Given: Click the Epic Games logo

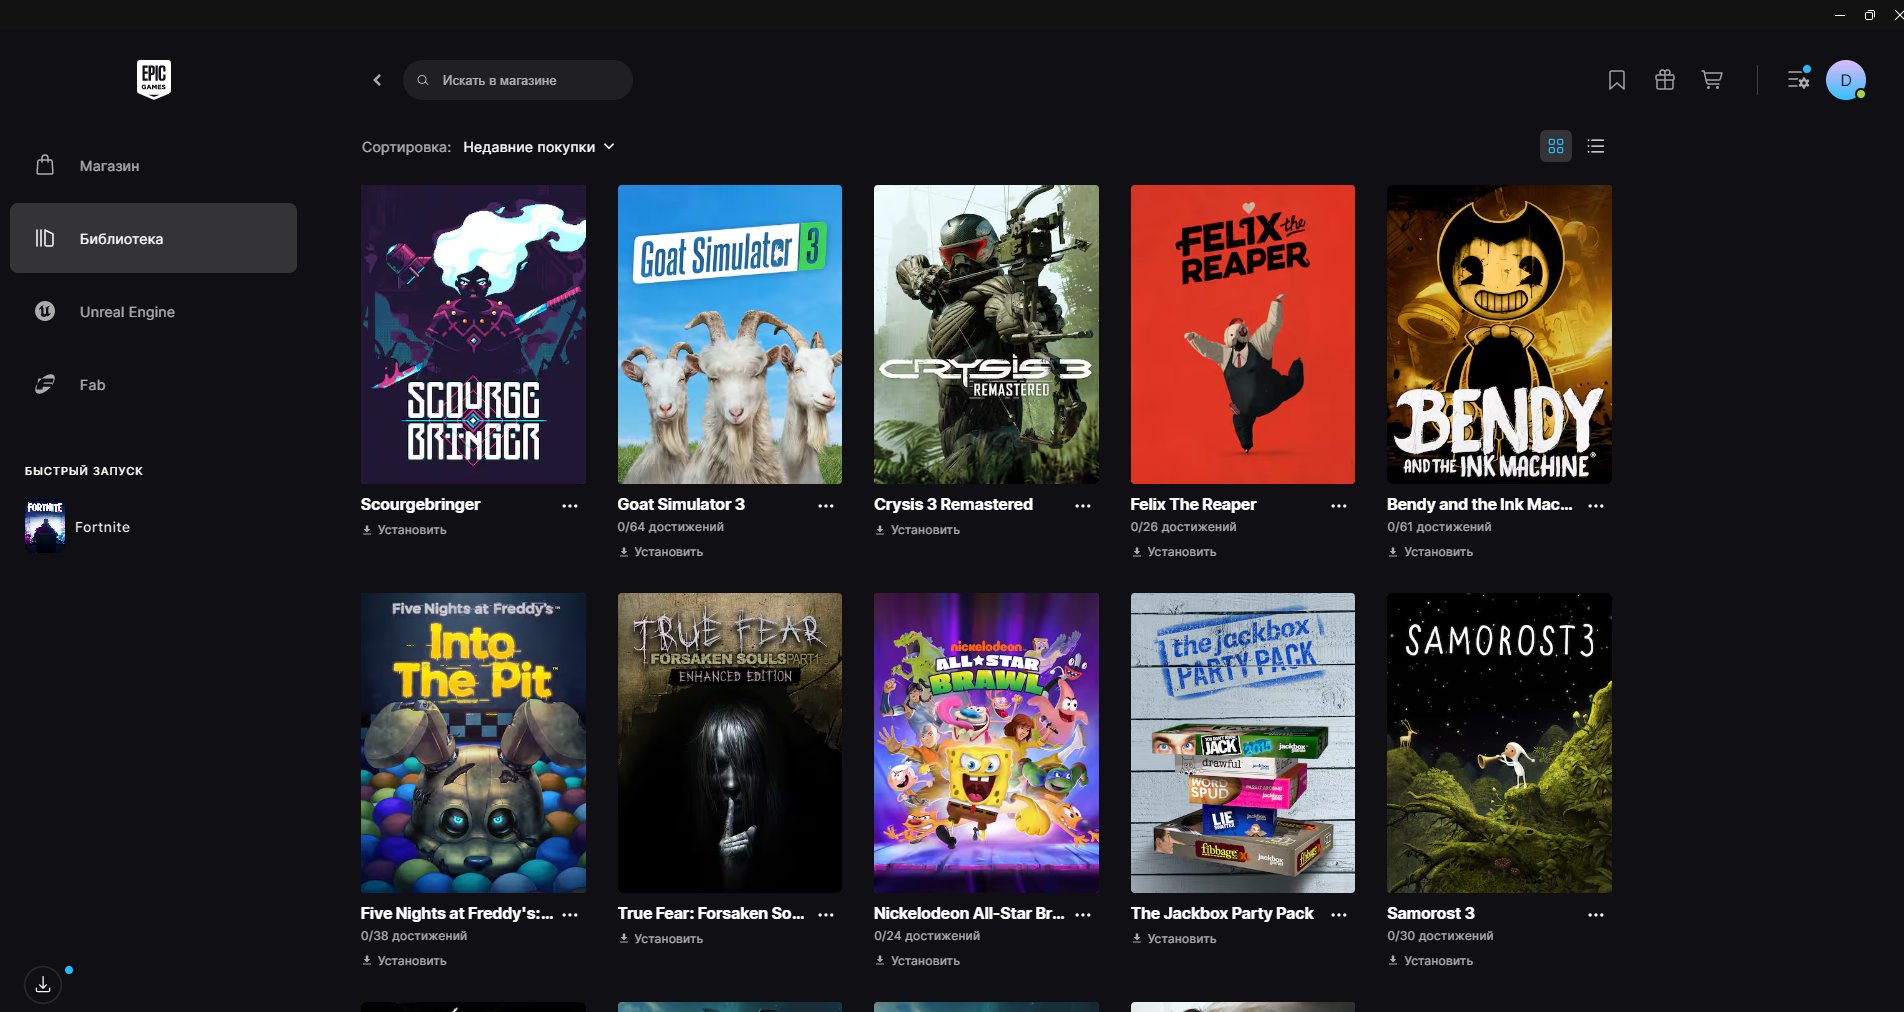Looking at the screenshot, I should click(154, 79).
